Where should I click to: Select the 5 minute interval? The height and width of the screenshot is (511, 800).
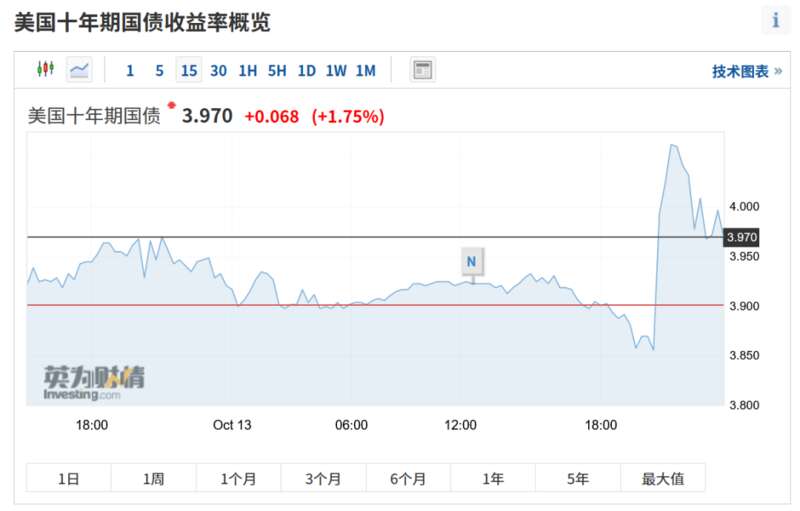(160, 70)
